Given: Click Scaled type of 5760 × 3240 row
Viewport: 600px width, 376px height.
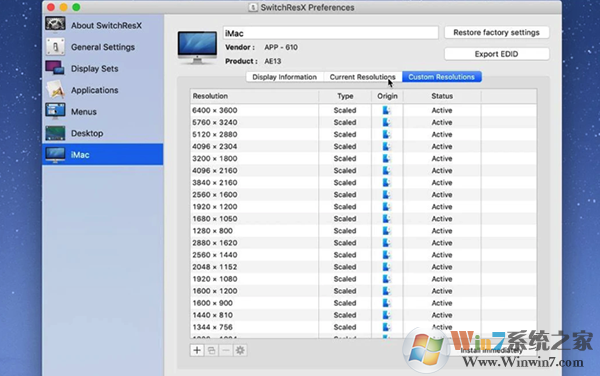Looking at the screenshot, I should [x=345, y=122].
